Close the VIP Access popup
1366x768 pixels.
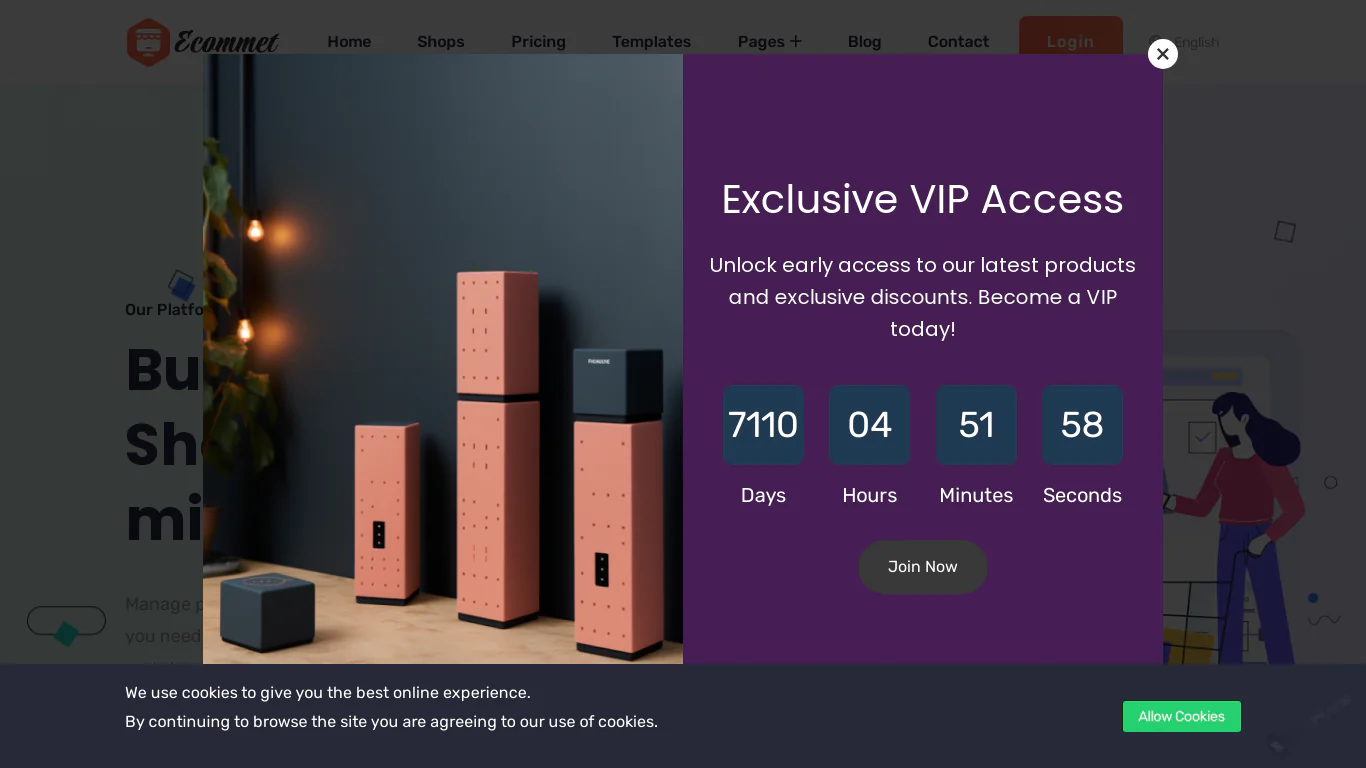[1162, 54]
